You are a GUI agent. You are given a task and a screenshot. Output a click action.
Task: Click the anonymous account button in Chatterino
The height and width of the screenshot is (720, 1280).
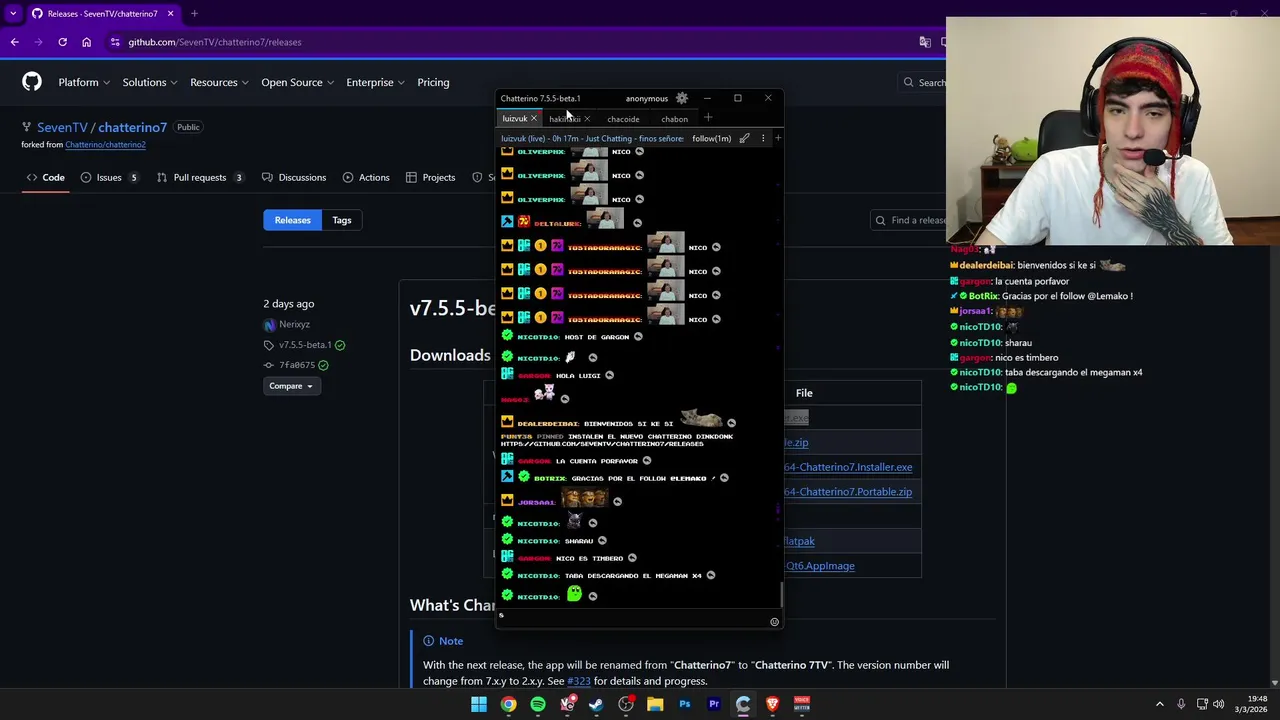tap(646, 98)
